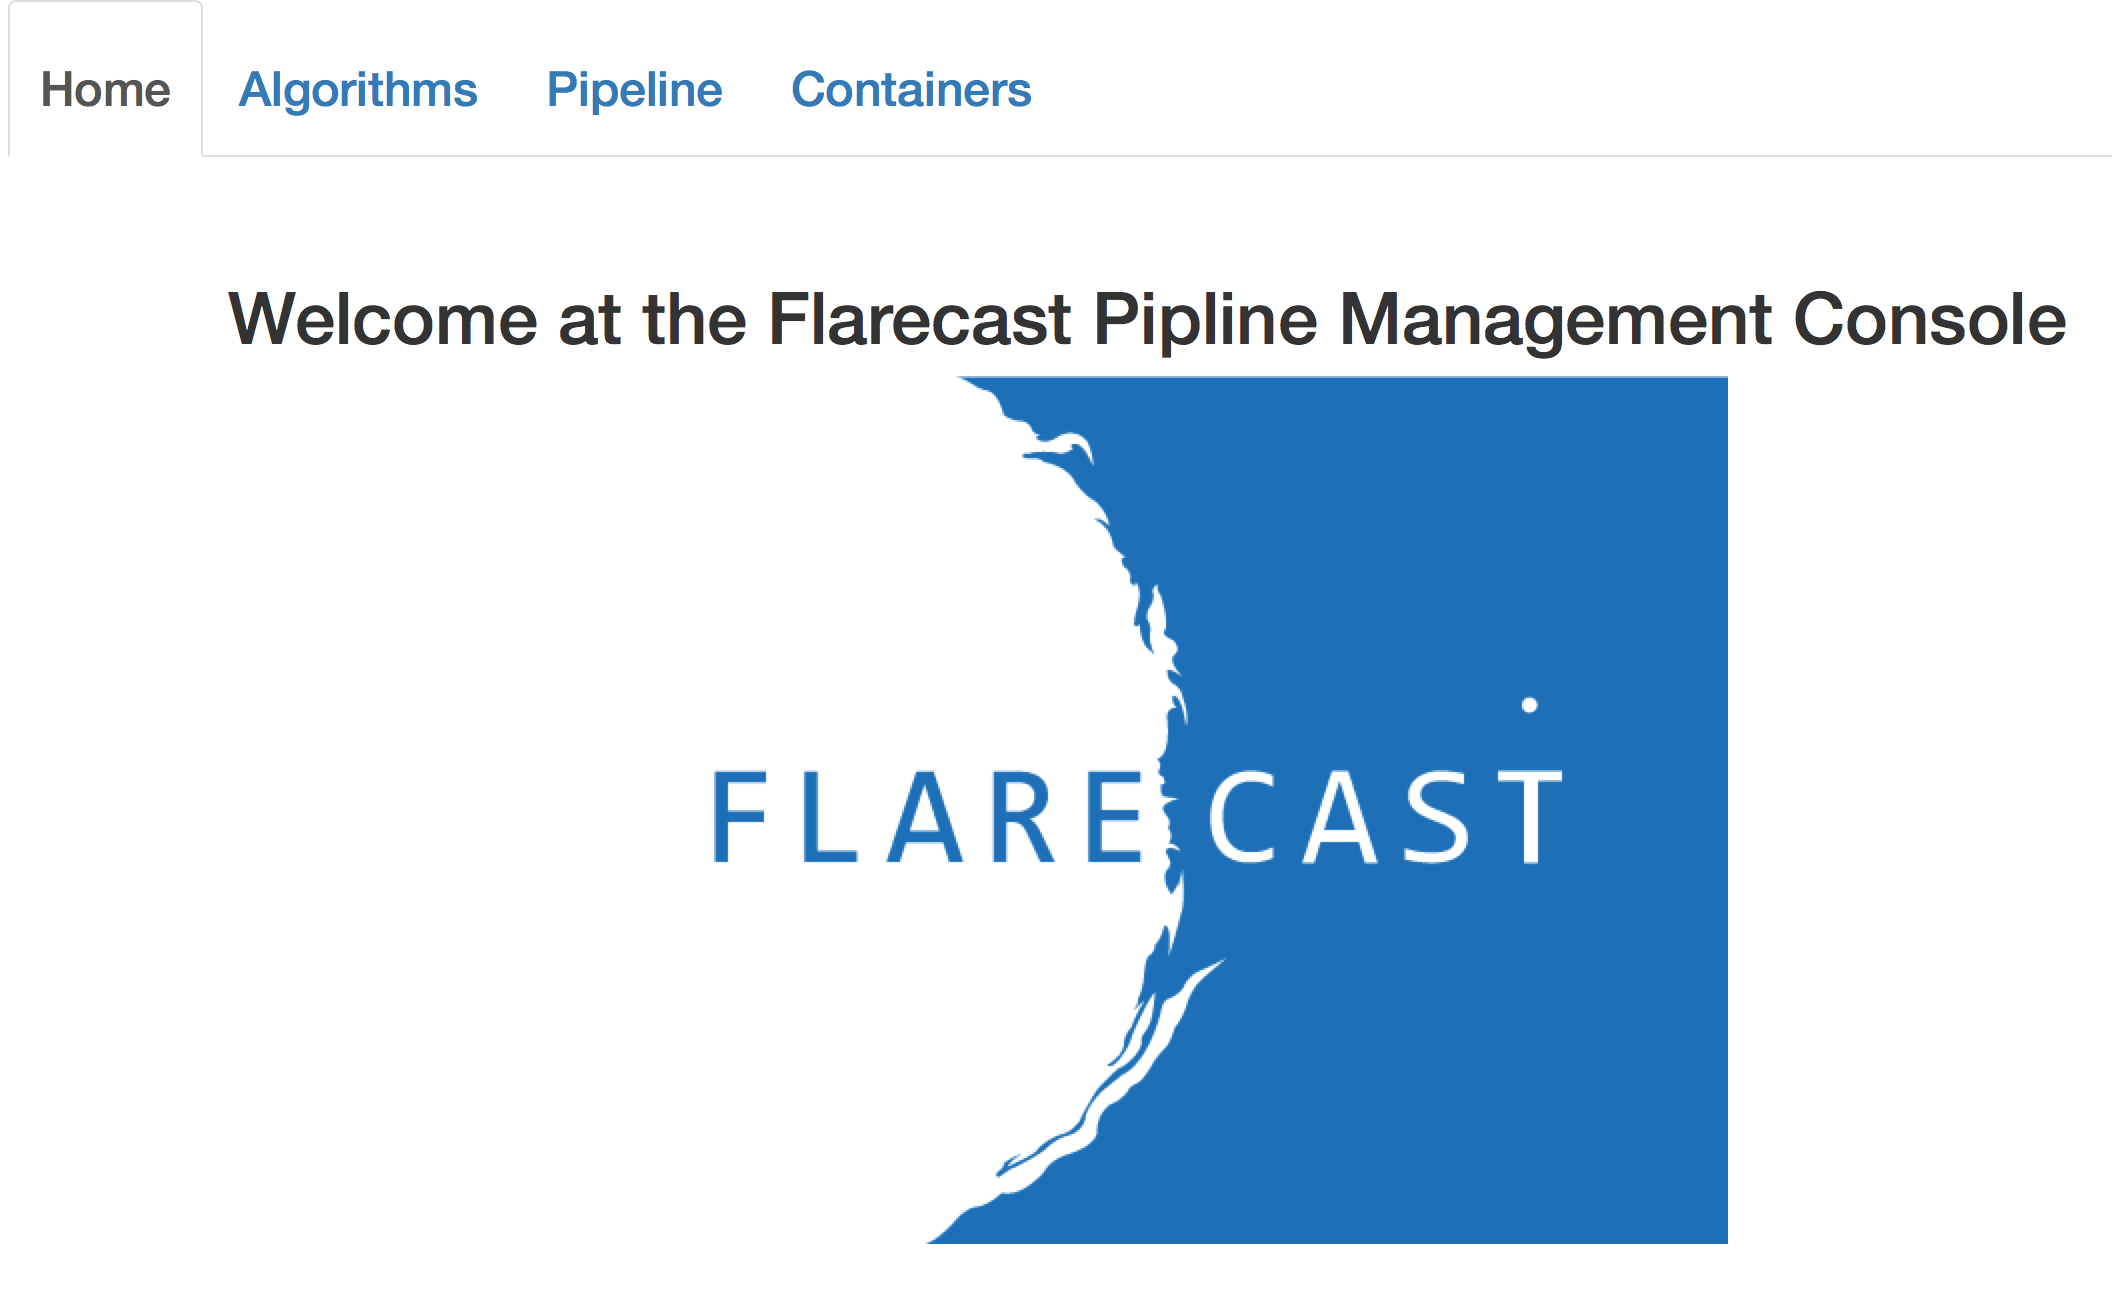
Task: Click the white dot above the logo's T
Action: 1529,705
